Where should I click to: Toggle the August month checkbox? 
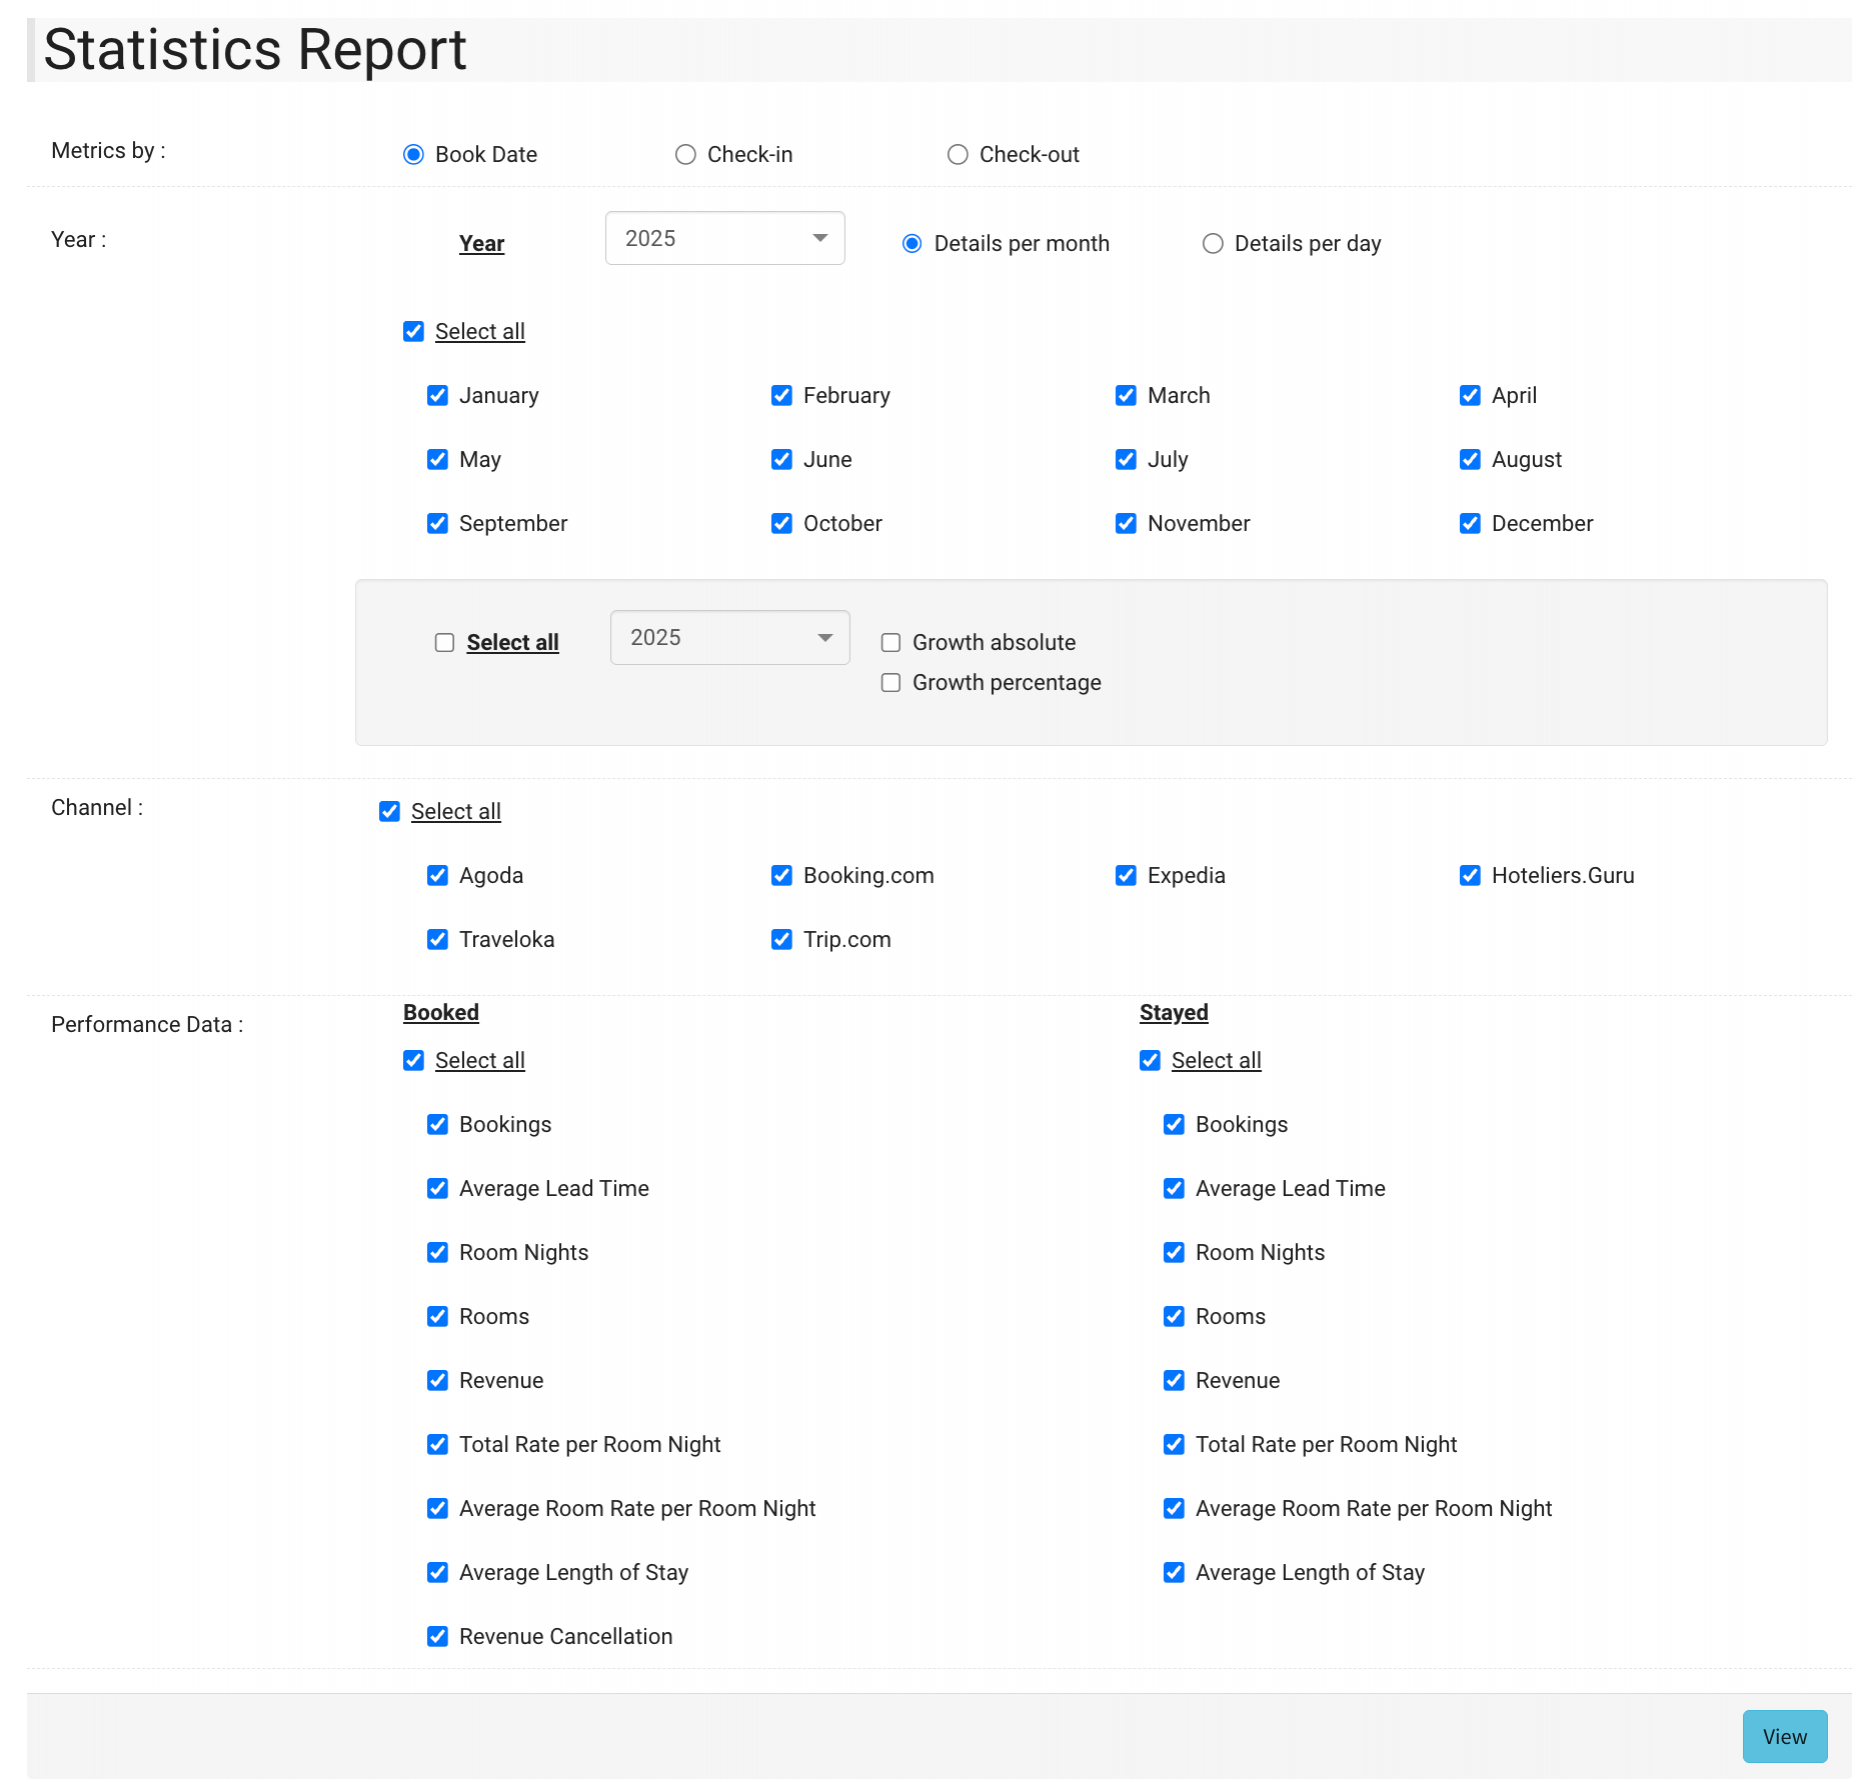coord(1469,460)
